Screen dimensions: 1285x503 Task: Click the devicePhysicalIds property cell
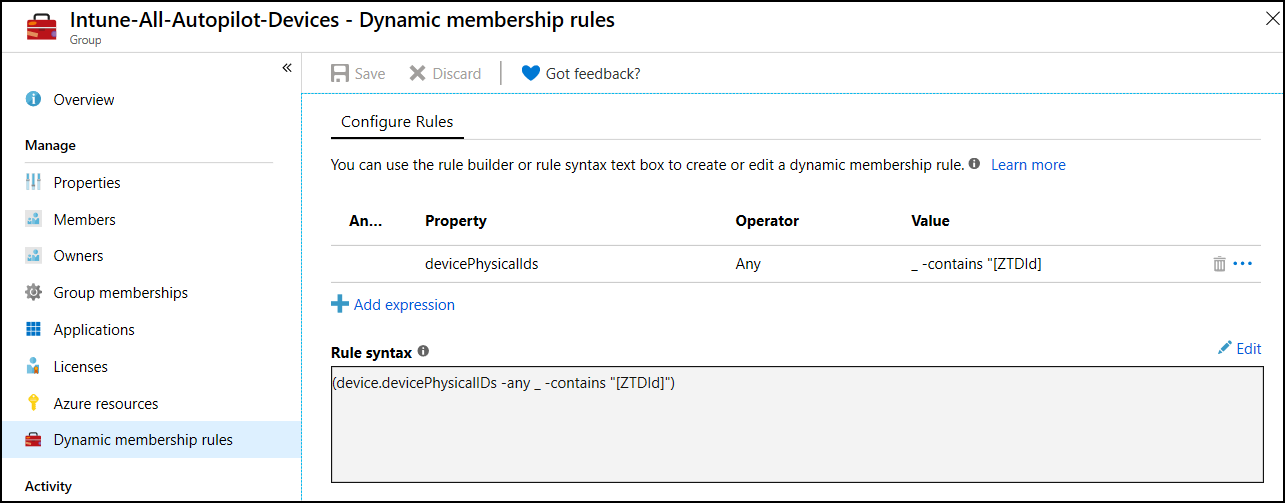coord(482,264)
